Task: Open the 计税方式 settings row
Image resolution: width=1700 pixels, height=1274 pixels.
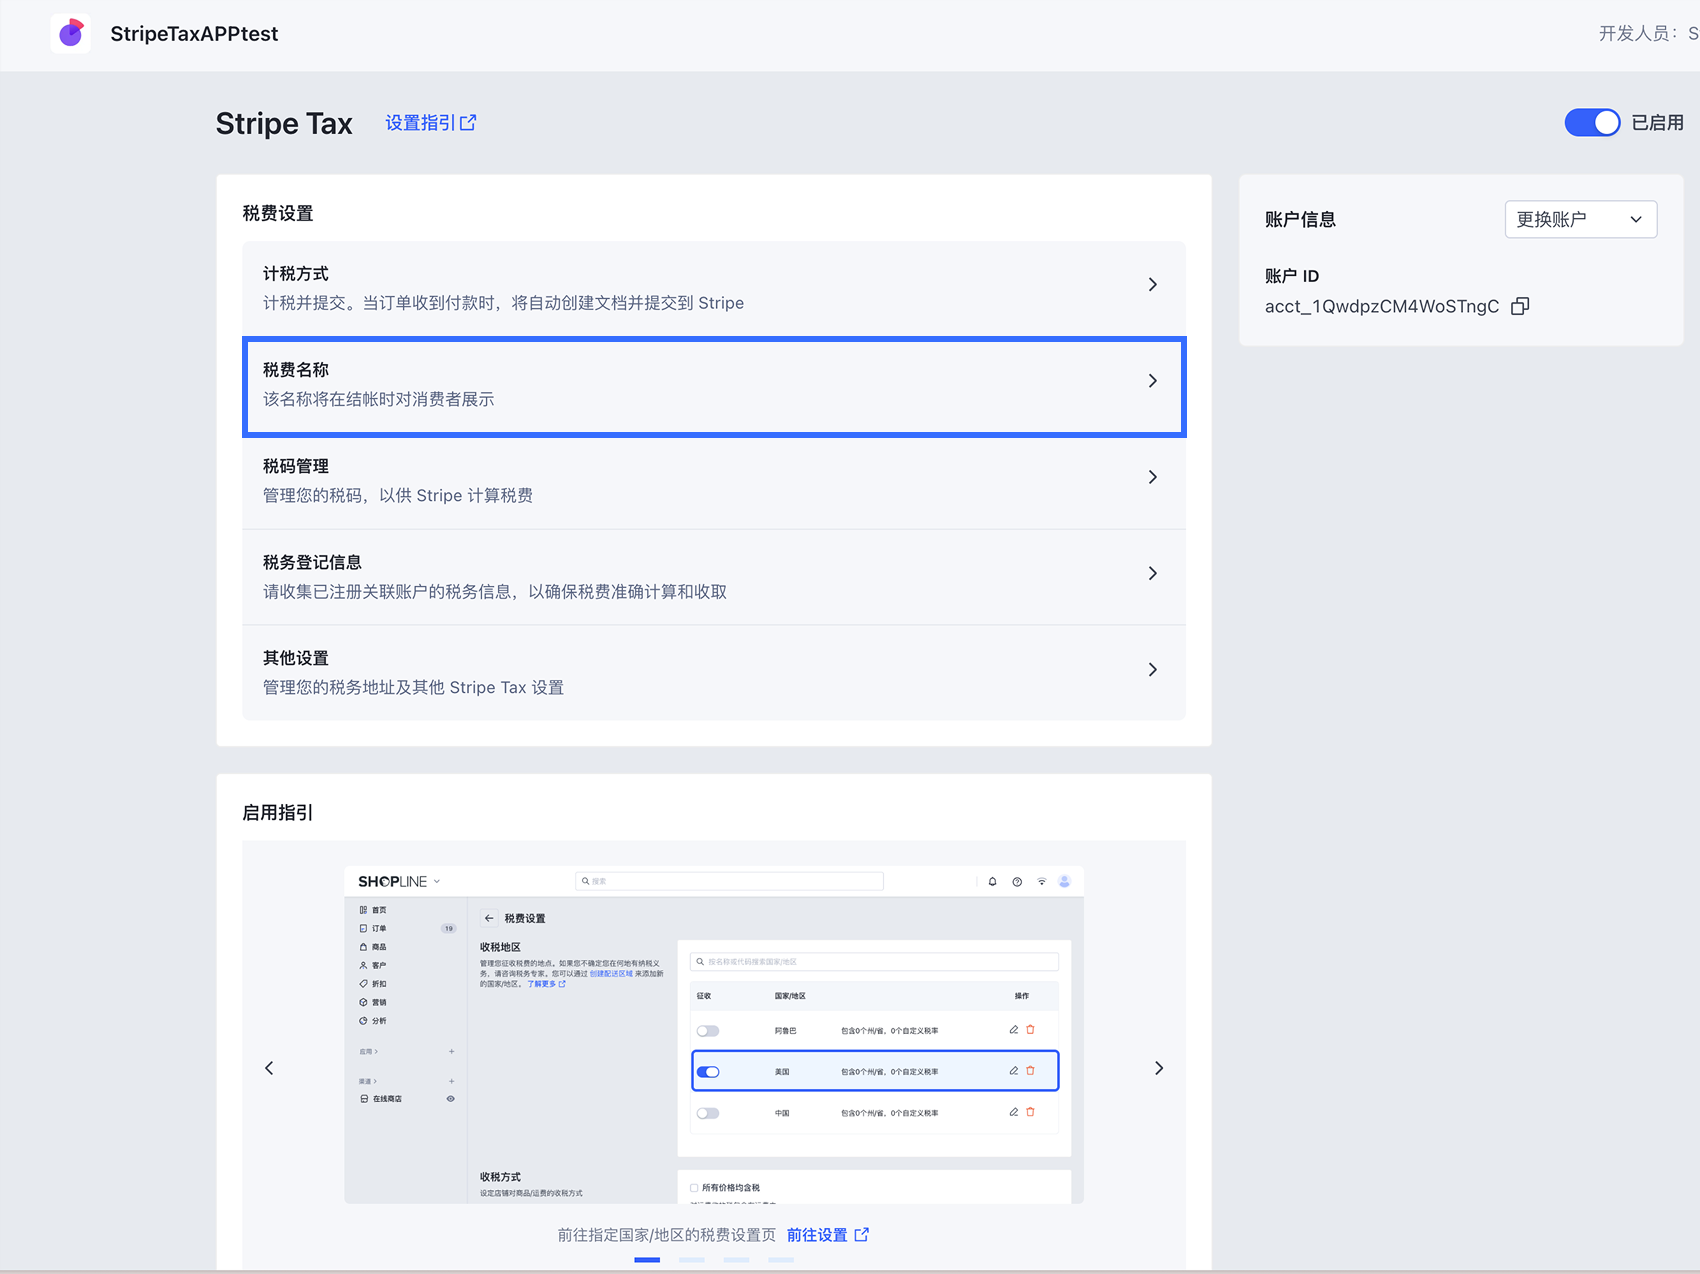Action: coord(714,288)
